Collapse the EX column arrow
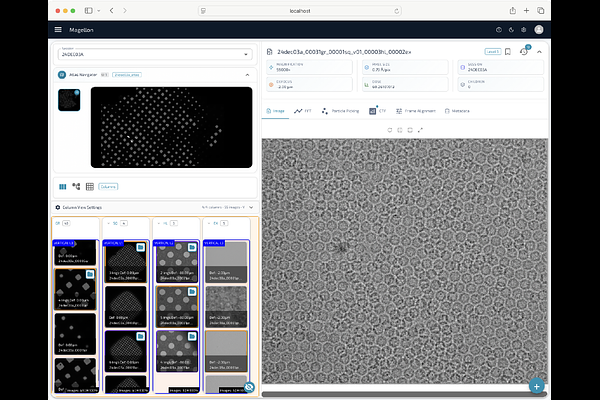Viewport: 600px width, 400px height. click(x=209, y=223)
